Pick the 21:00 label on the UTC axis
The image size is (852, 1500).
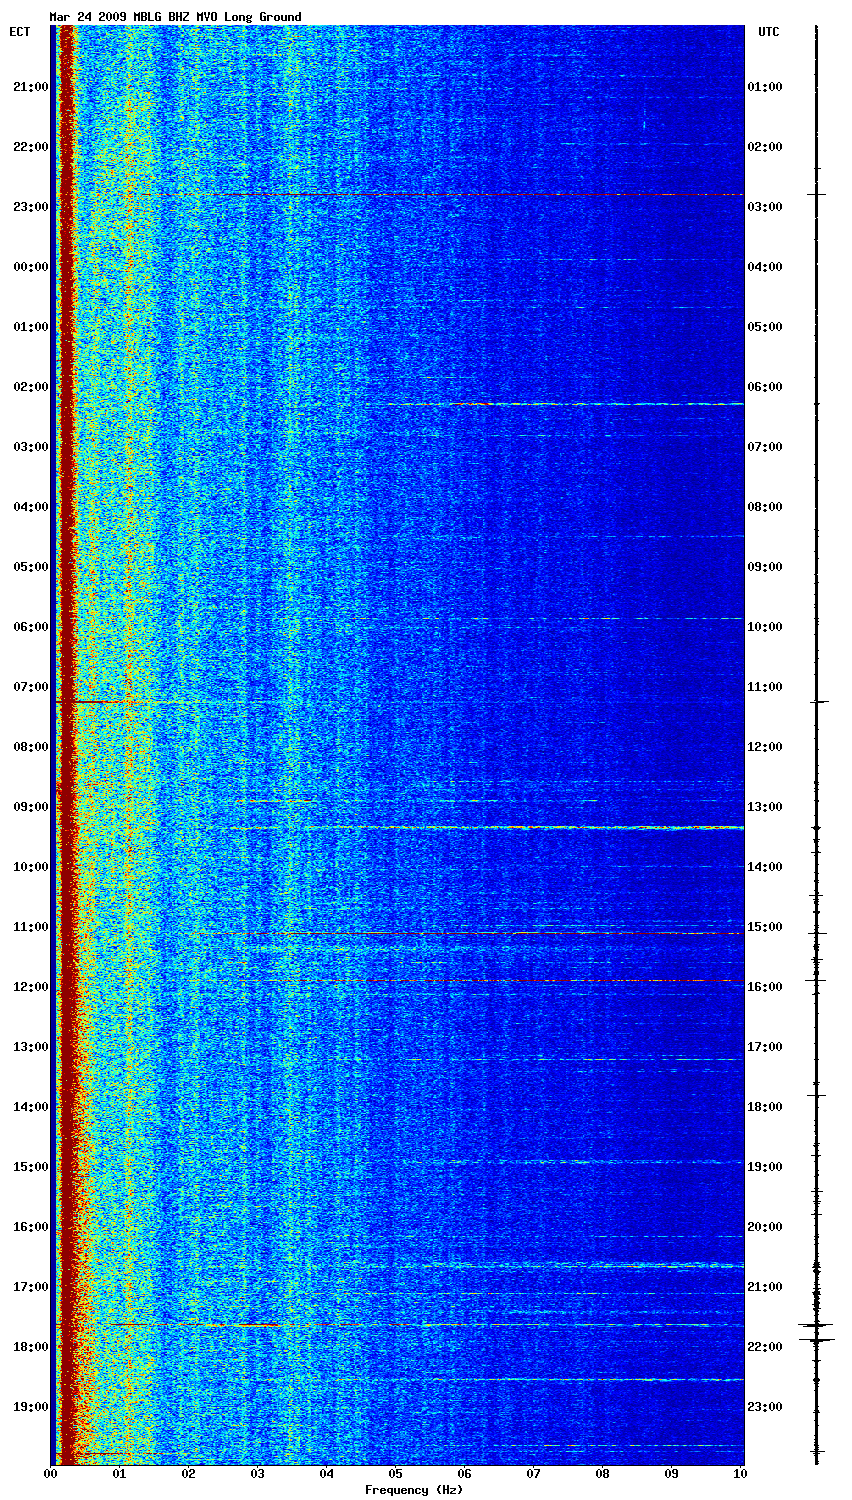pyautogui.click(x=765, y=1287)
